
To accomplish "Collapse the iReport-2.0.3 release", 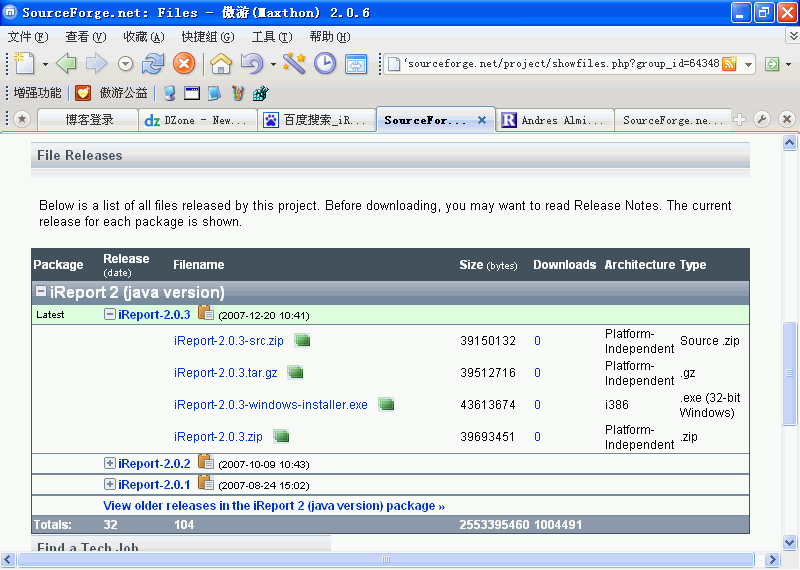I will pos(110,314).
